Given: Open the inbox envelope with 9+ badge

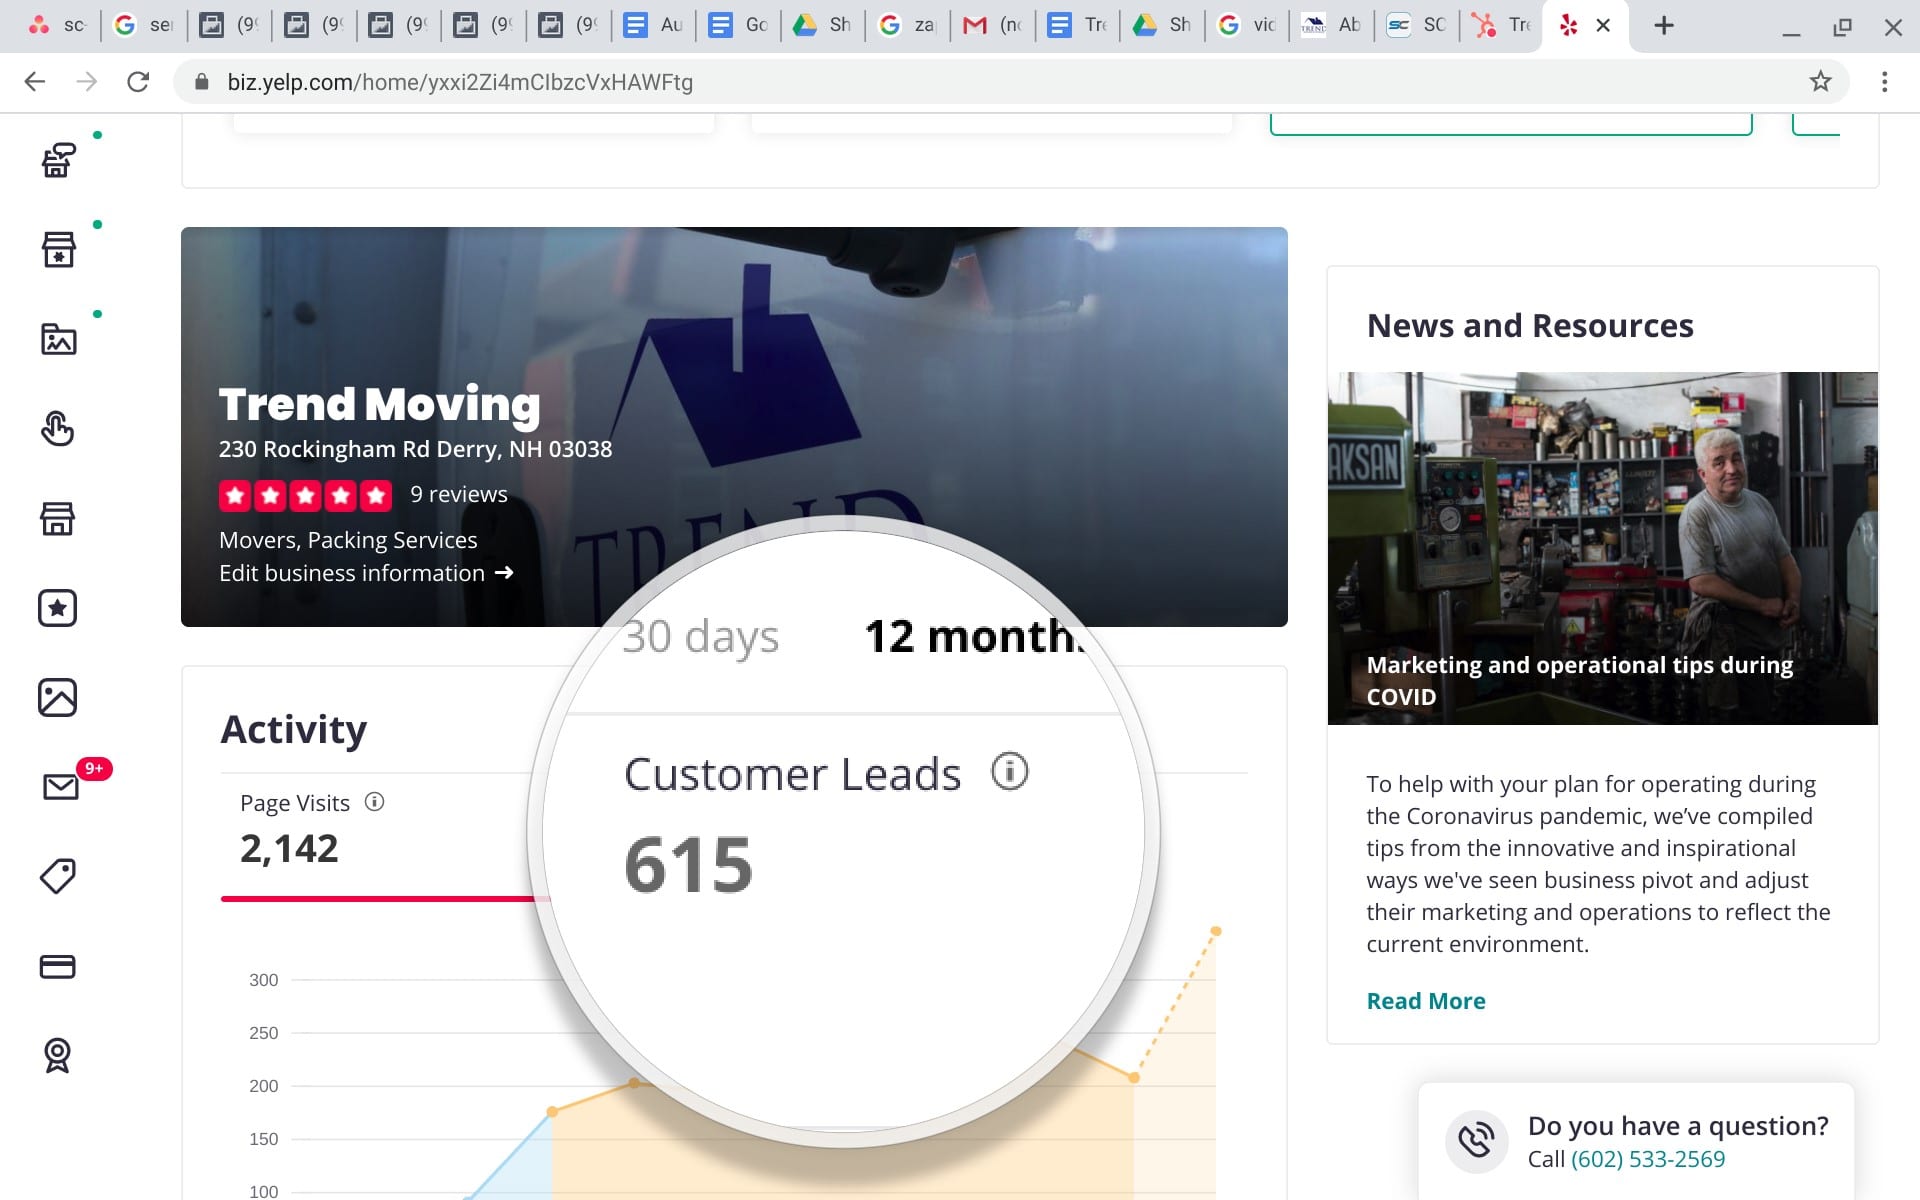Looking at the screenshot, I should click(62, 786).
